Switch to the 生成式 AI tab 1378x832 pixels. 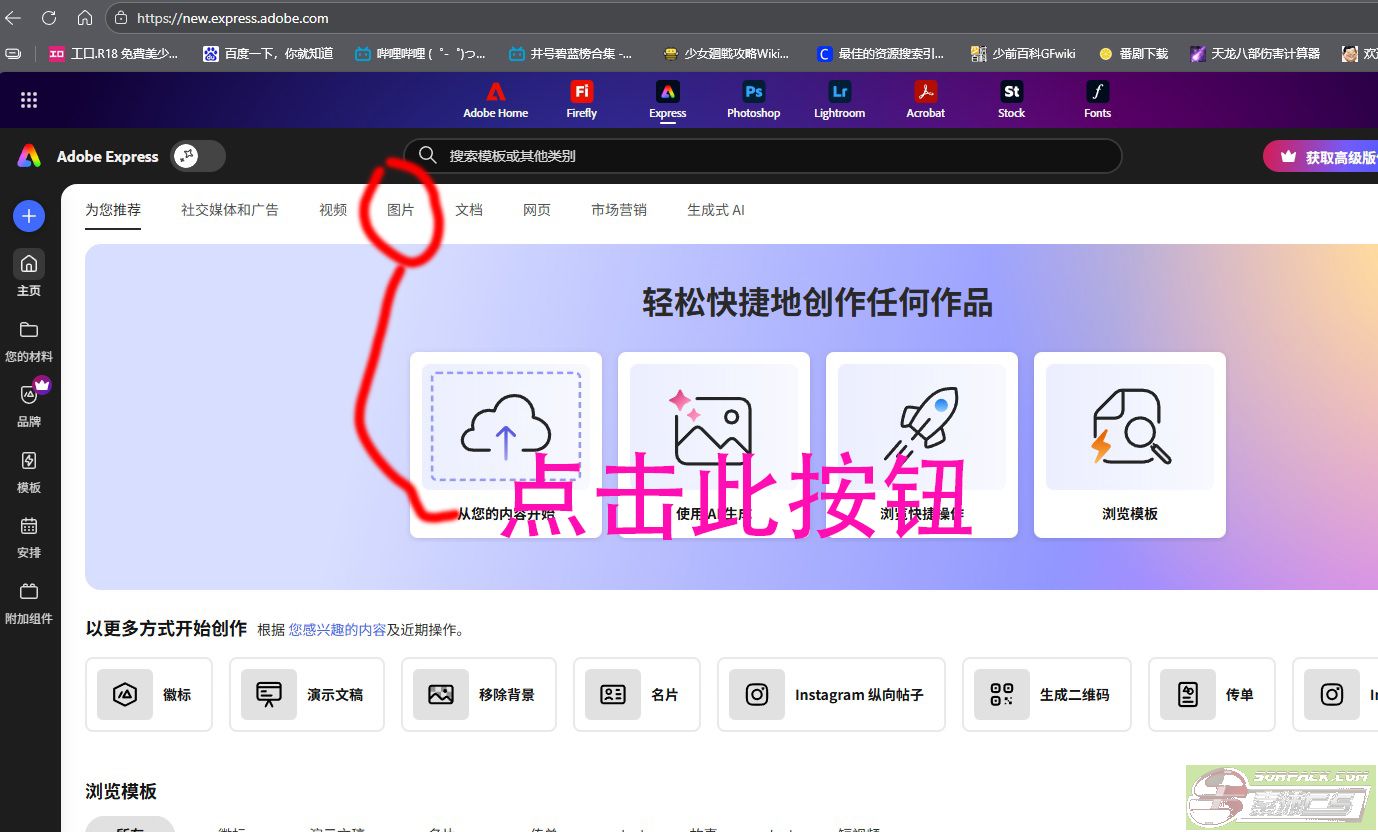tap(715, 210)
